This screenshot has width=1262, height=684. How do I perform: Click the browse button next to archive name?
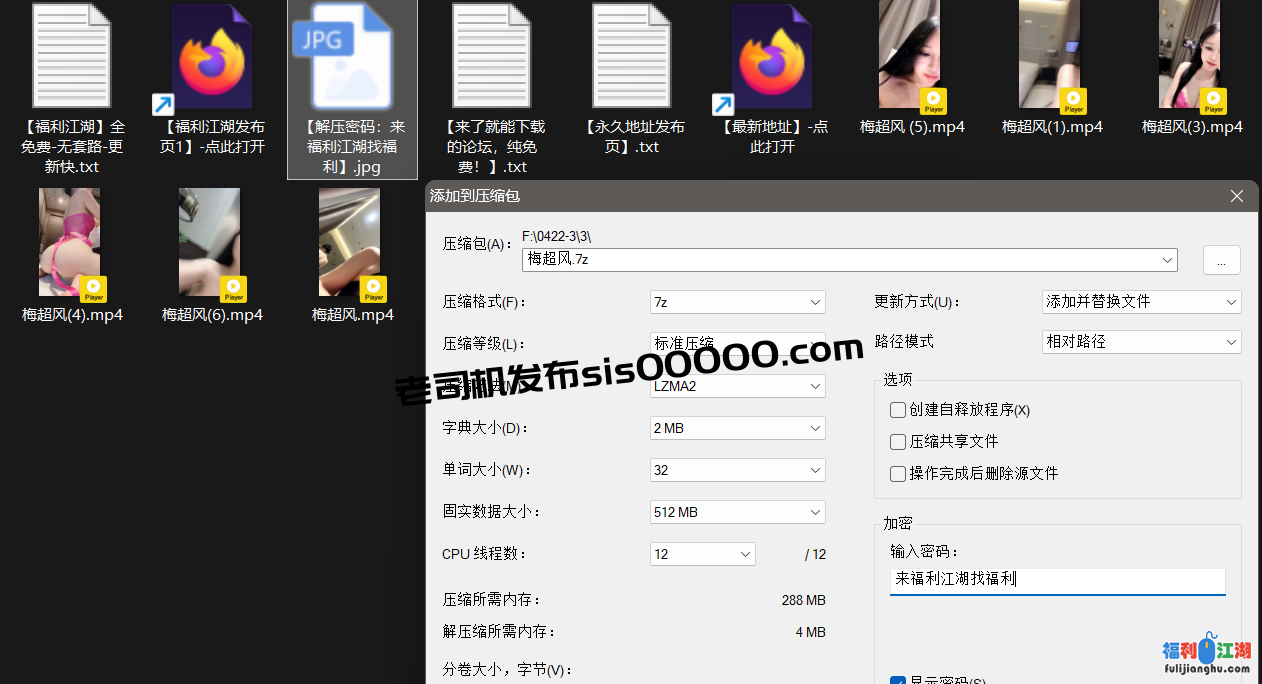1221,260
